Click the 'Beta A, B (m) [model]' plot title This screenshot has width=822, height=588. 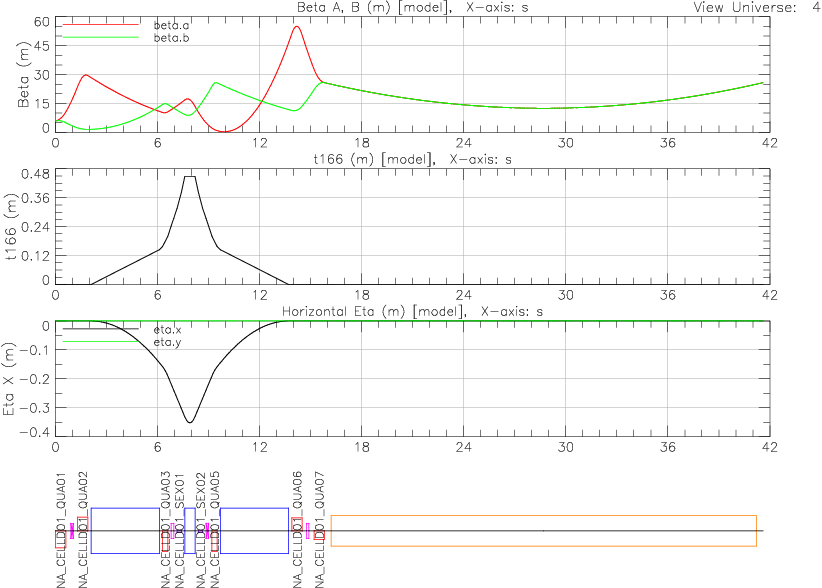(374, 7)
